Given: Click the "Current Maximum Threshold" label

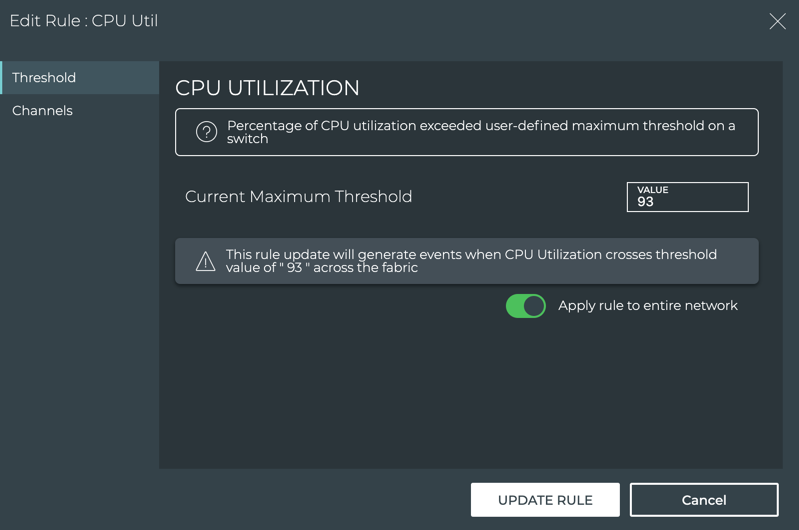Looking at the screenshot, I should pyautogui.click(x=298, y=197).
